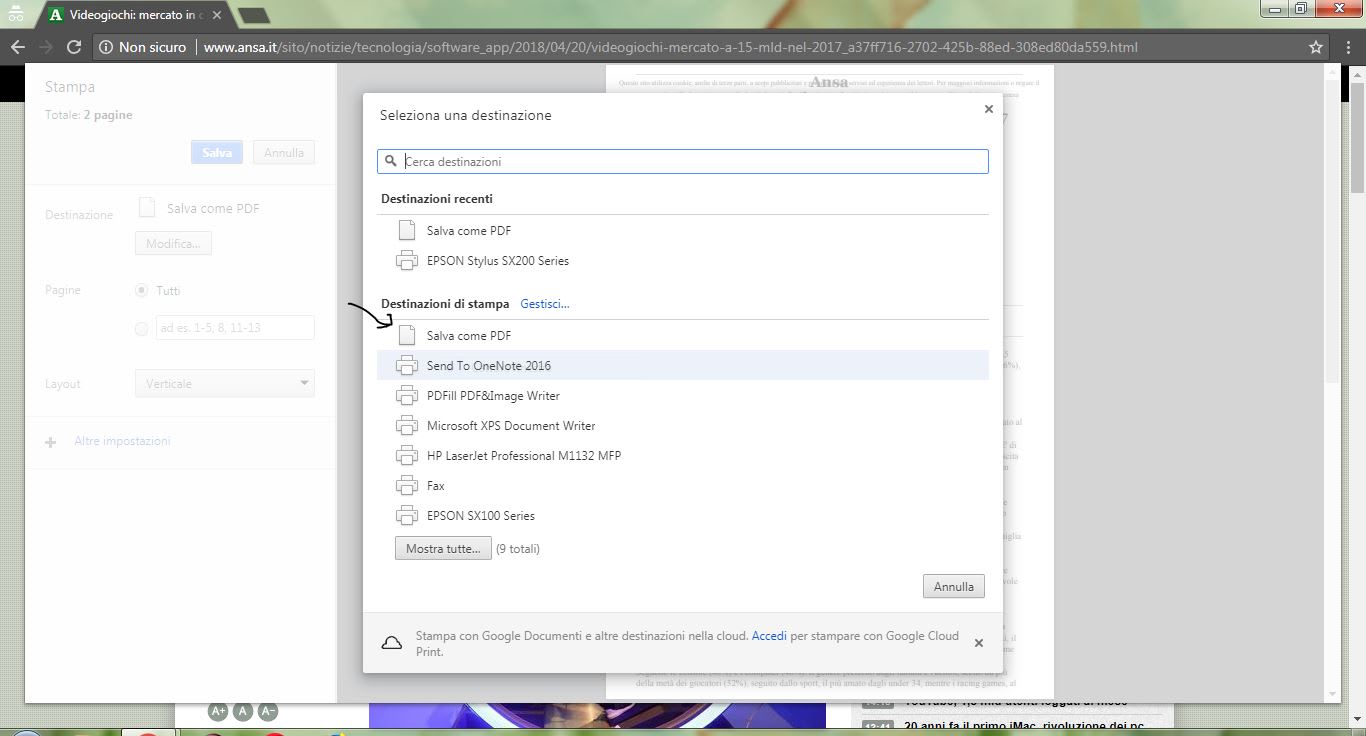This screenshot has width=1366, height=736.
Task: Reload the page with the refresh icon
Action: coord(74,47)
